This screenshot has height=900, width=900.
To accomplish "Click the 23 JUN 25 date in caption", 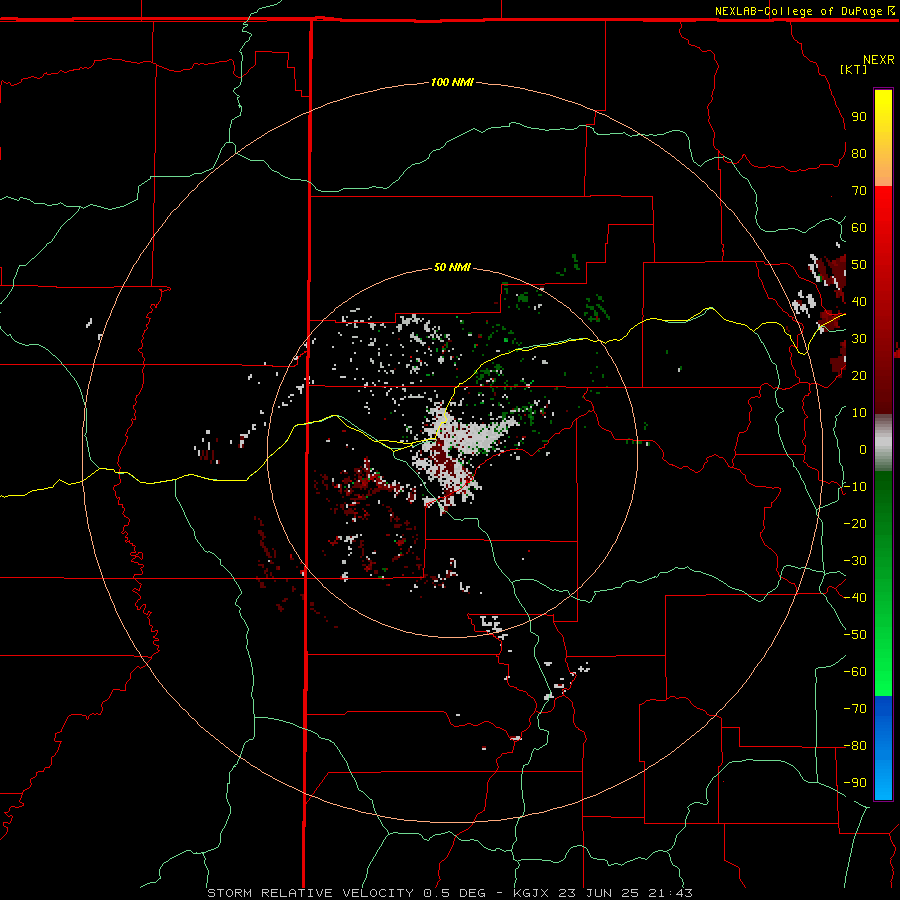I will [599, 893].
